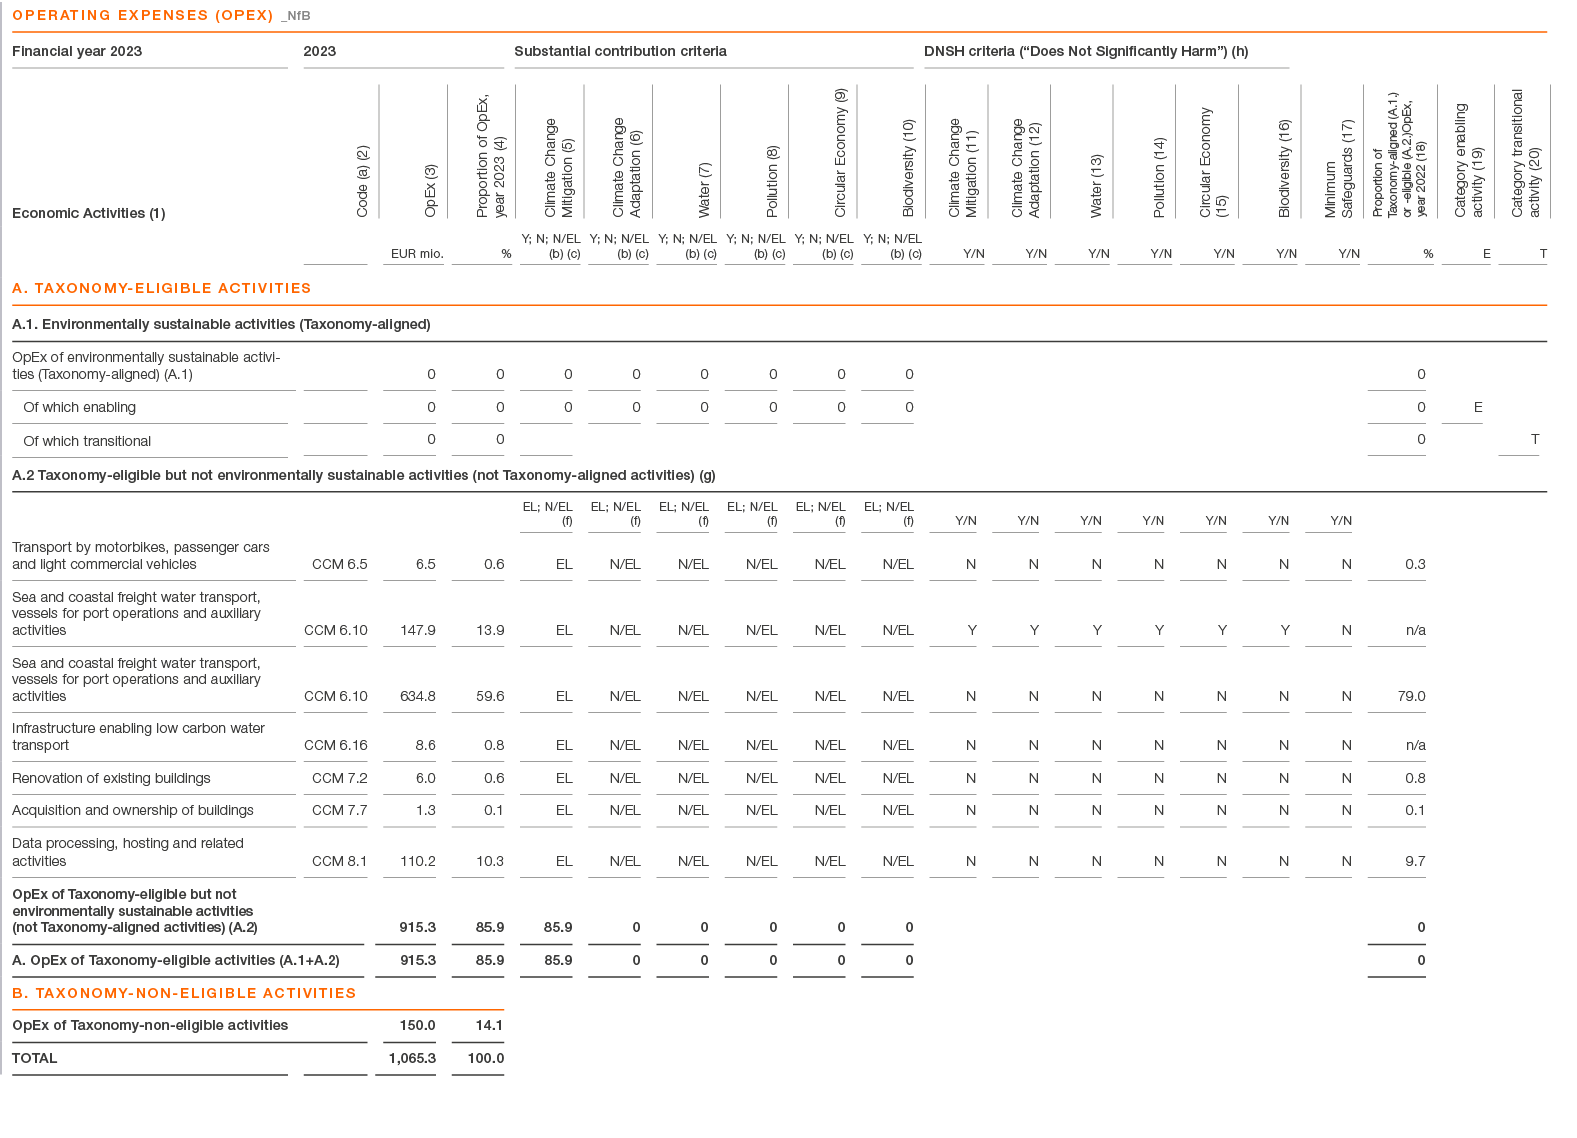This screenshot has width=1577, height=1138.
Task: Click proportion value 59.6
Action: (490, 696)
